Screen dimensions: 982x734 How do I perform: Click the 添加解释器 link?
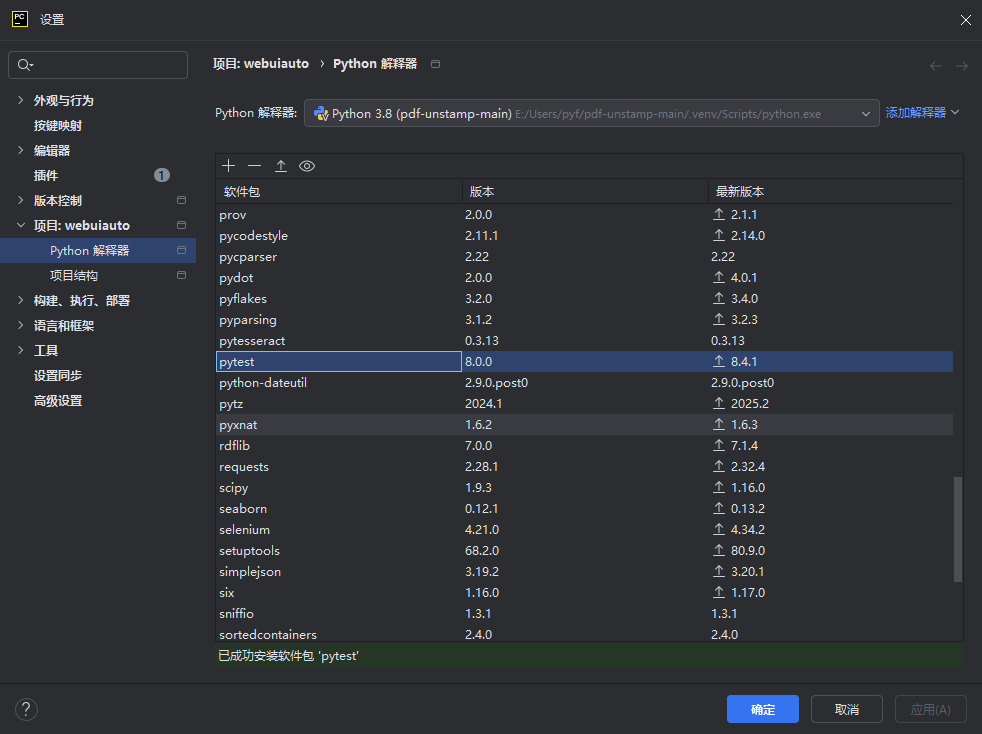pos(916,113)
